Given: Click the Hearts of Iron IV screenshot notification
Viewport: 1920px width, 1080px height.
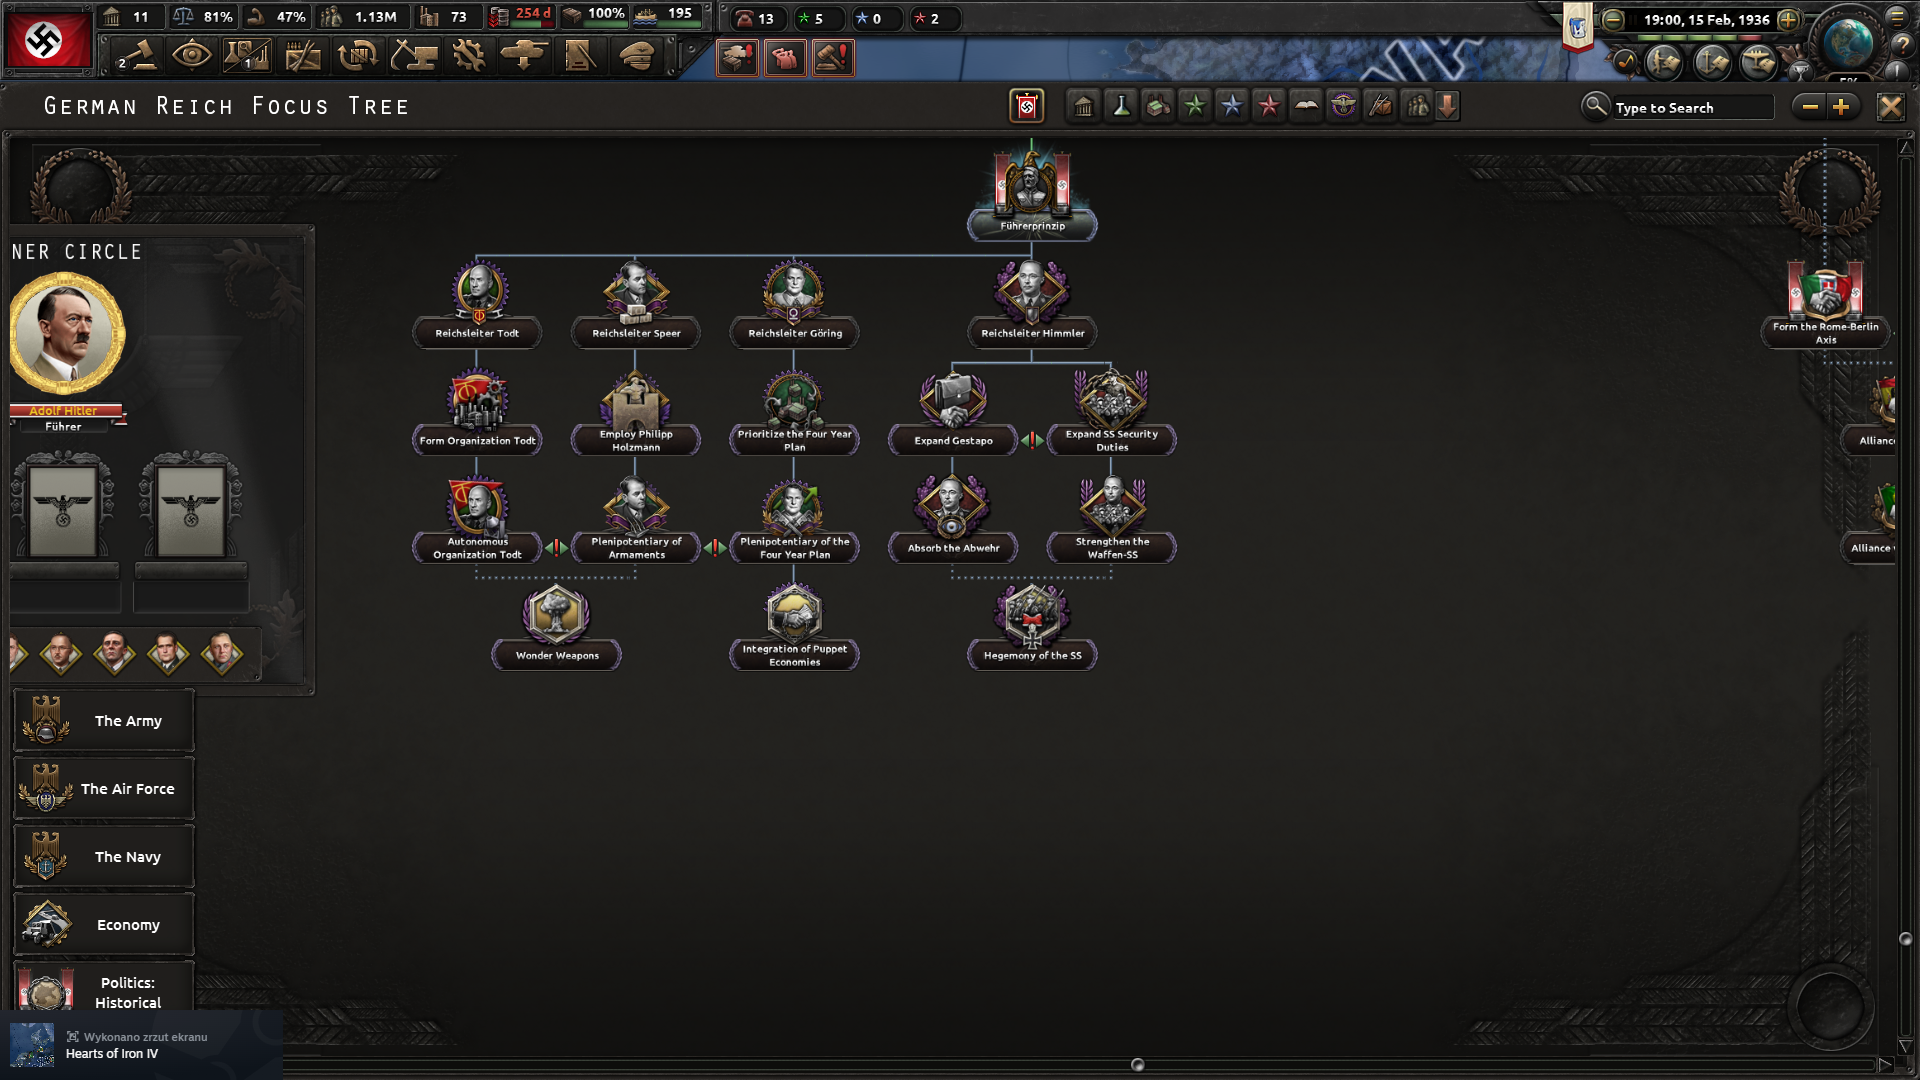Looking at the screenshot, I should 141,1045.
